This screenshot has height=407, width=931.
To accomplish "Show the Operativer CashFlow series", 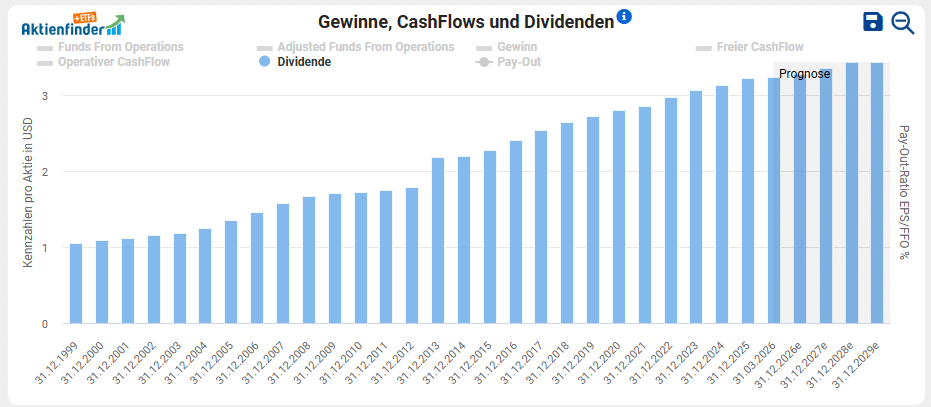I will 103,62.
